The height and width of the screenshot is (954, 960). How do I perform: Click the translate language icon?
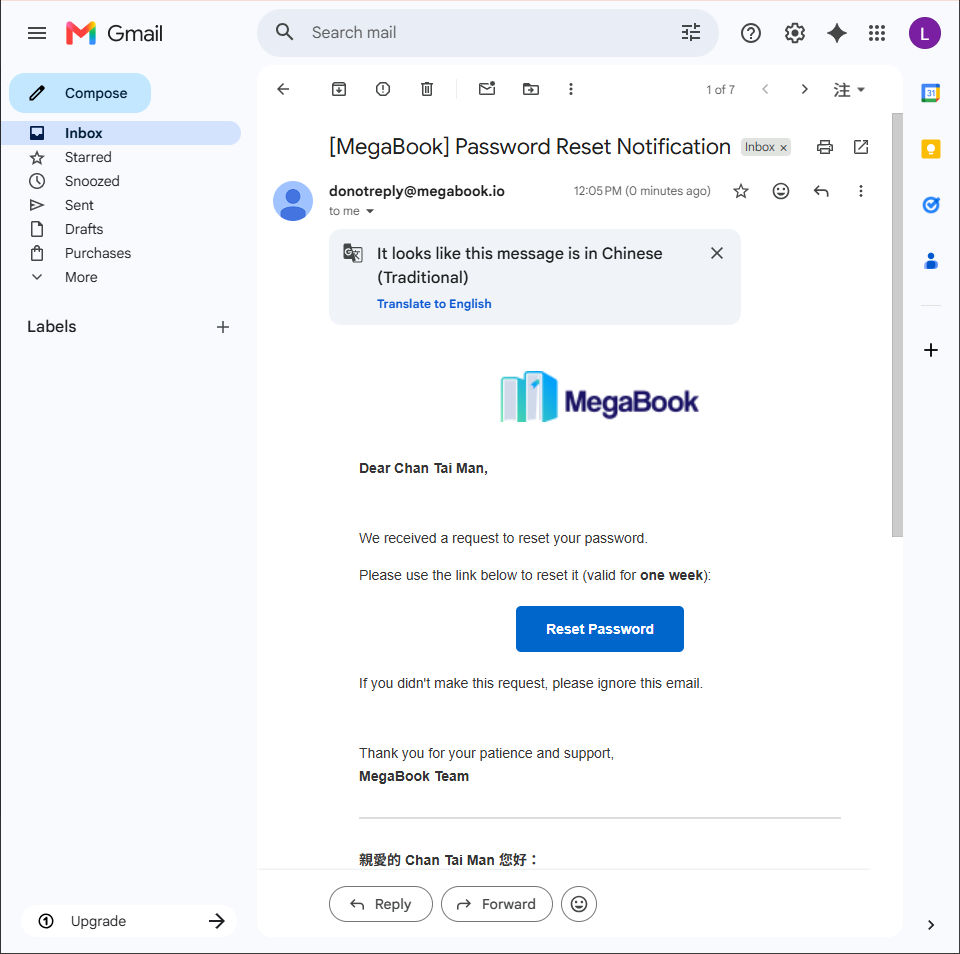tap(353, 253)
